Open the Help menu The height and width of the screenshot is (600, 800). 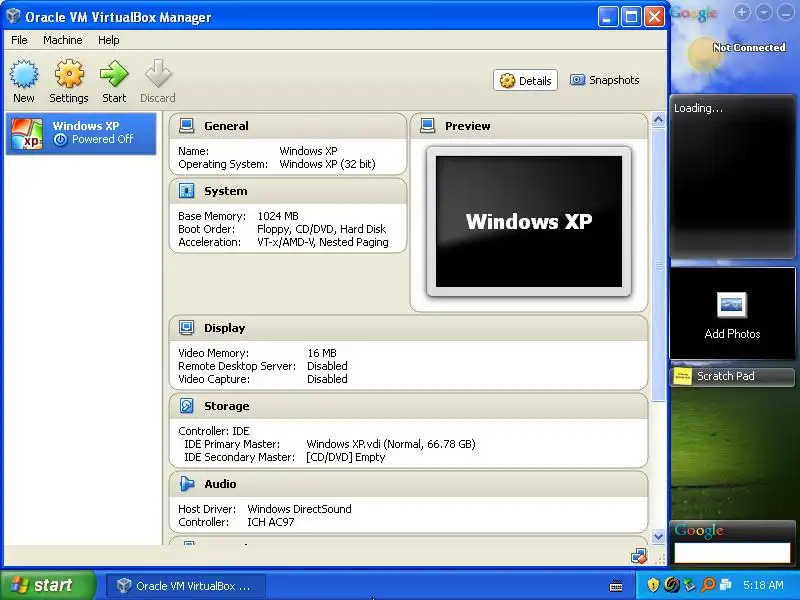109,40
